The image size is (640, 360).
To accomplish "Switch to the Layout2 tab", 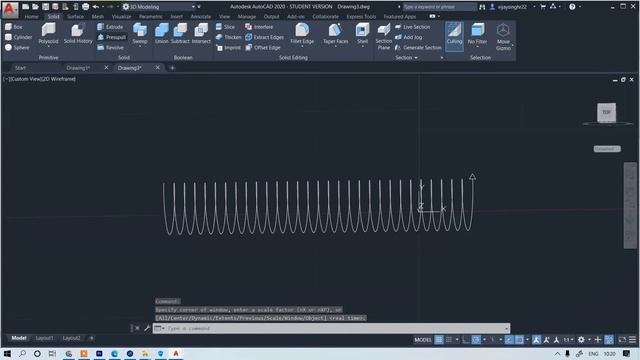I will click(71, 338).
